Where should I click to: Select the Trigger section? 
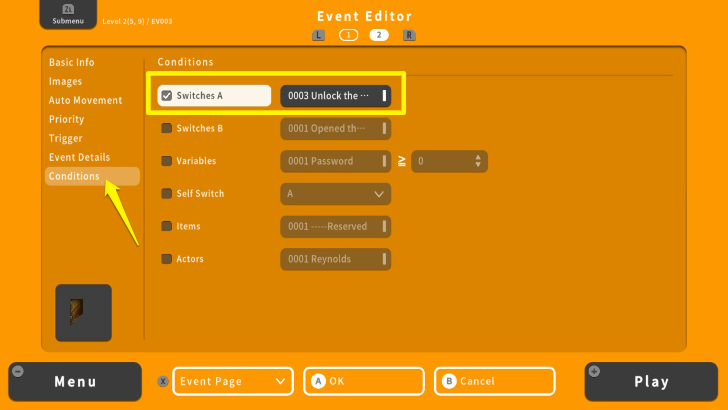65,138
